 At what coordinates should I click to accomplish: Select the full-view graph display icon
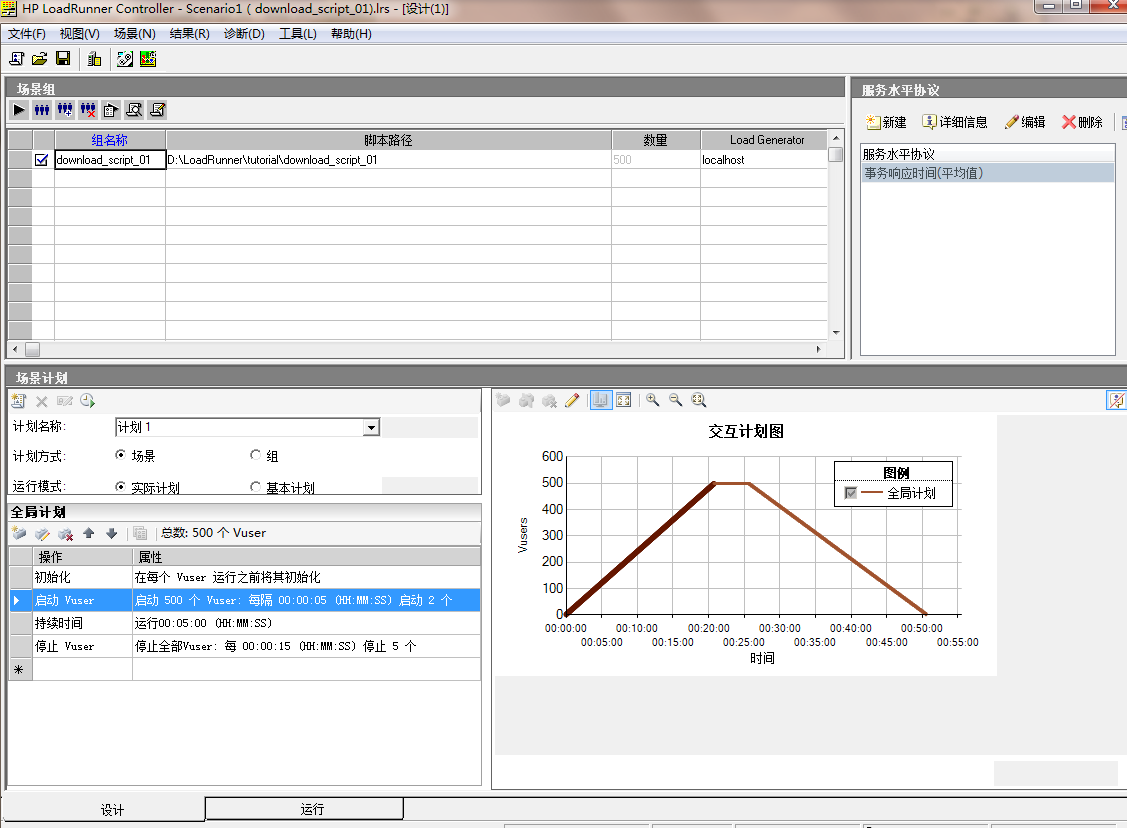click(x=624, y=400)
